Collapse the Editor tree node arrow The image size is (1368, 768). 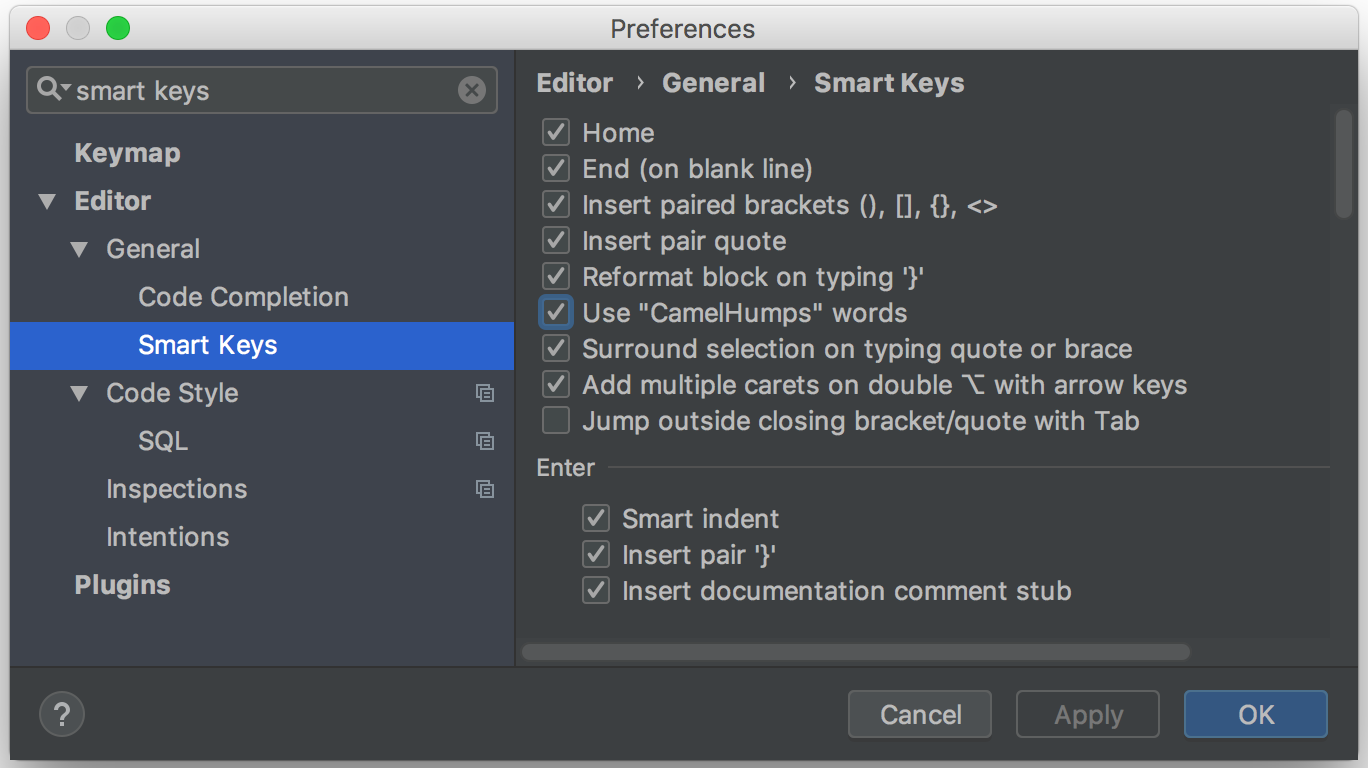pos(47,201)
